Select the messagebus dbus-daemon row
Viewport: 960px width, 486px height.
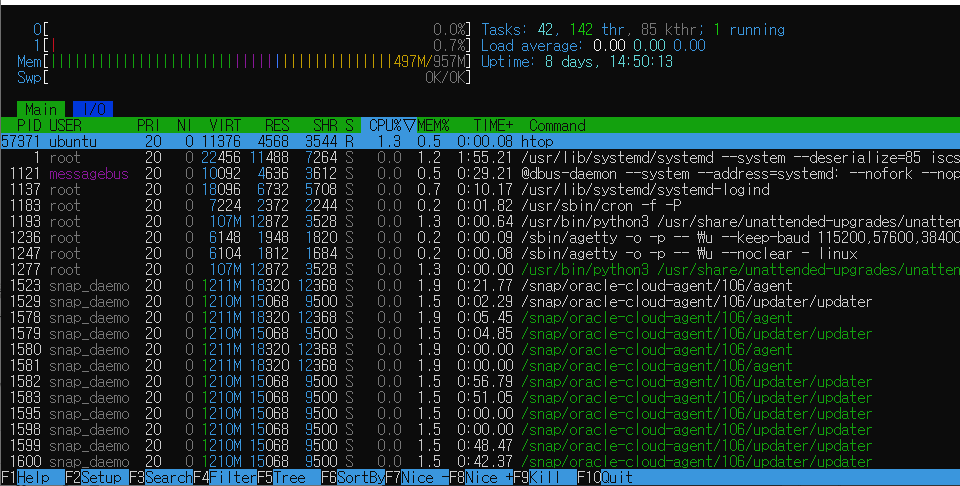click(x=480, y=173)
